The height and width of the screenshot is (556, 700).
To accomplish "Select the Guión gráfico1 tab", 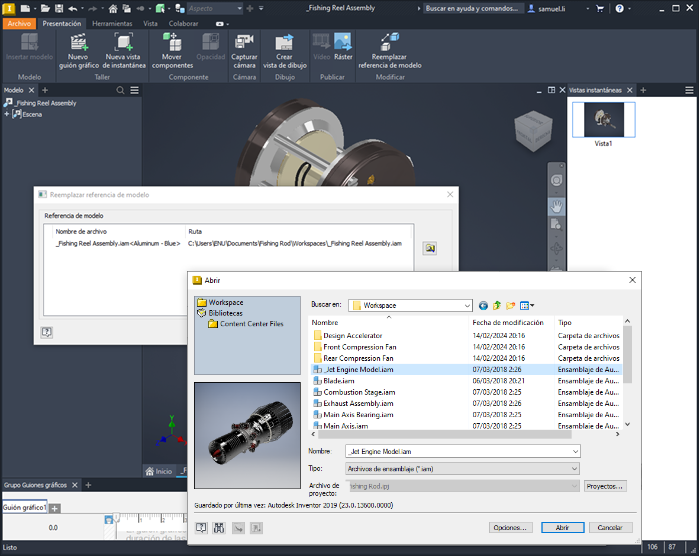I will pyautogui.click(x=24, y=507).
